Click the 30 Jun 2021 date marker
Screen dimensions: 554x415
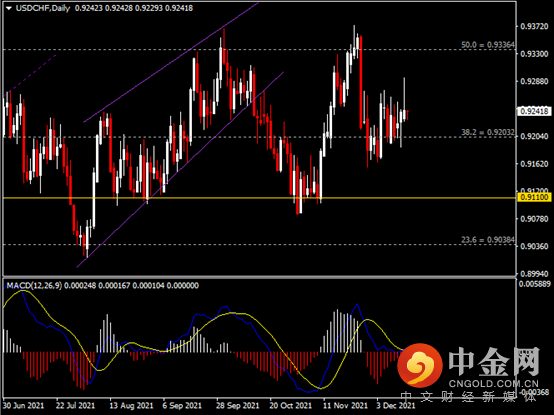tap(23, 405)
